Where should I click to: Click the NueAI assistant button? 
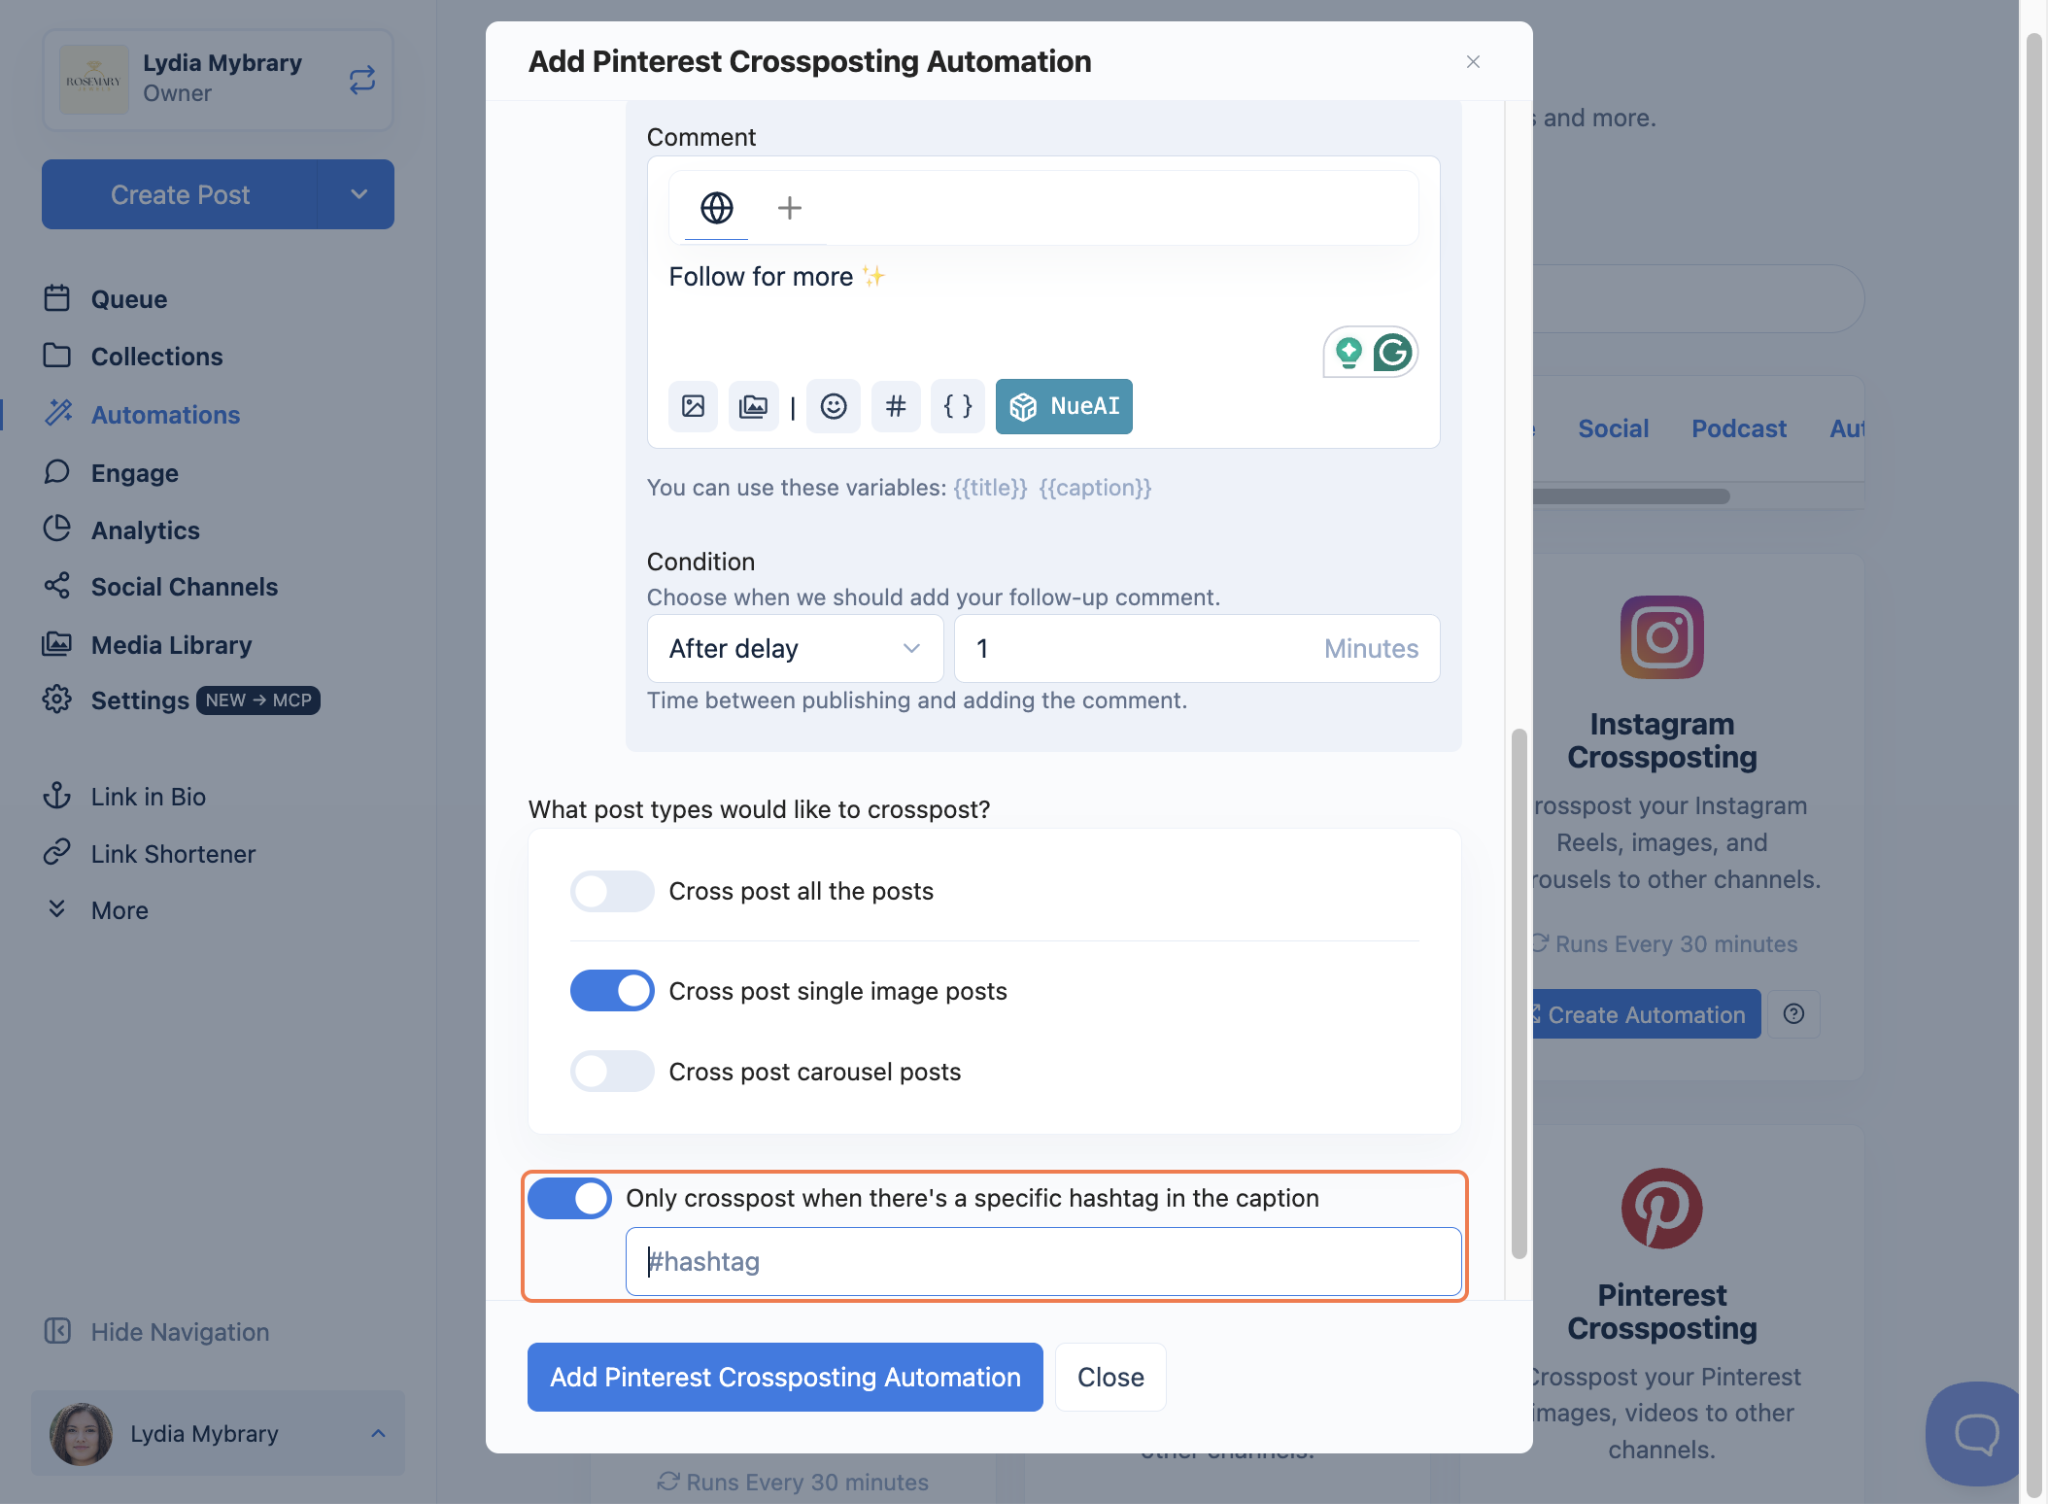pos(1064,406)
